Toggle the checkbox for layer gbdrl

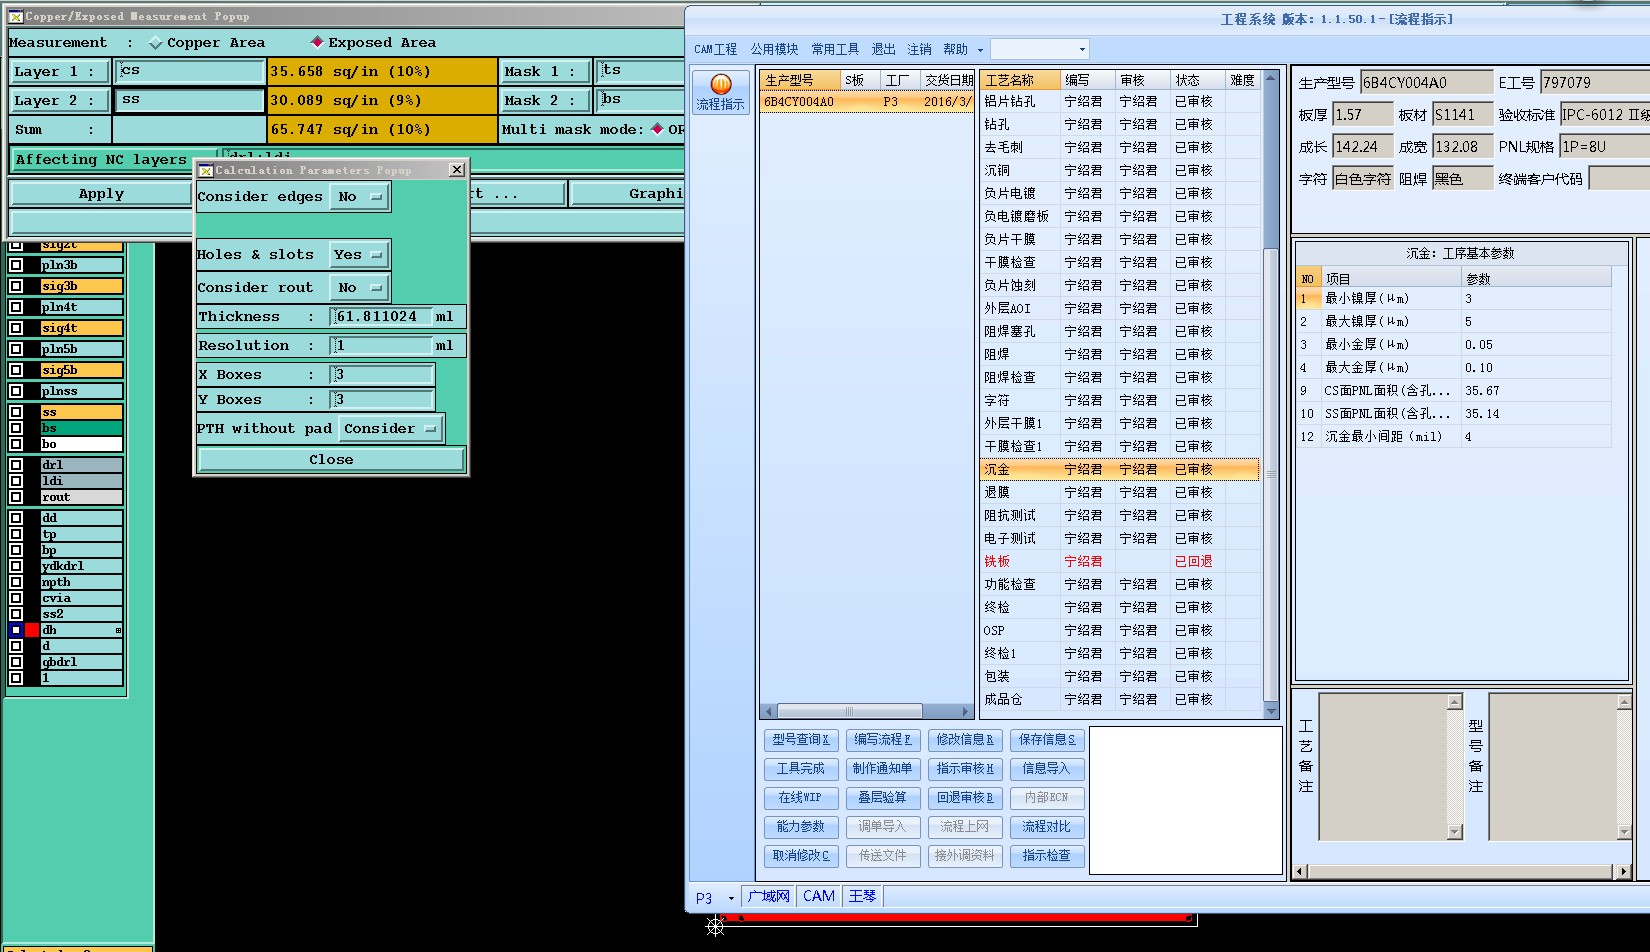pos(16,662)
